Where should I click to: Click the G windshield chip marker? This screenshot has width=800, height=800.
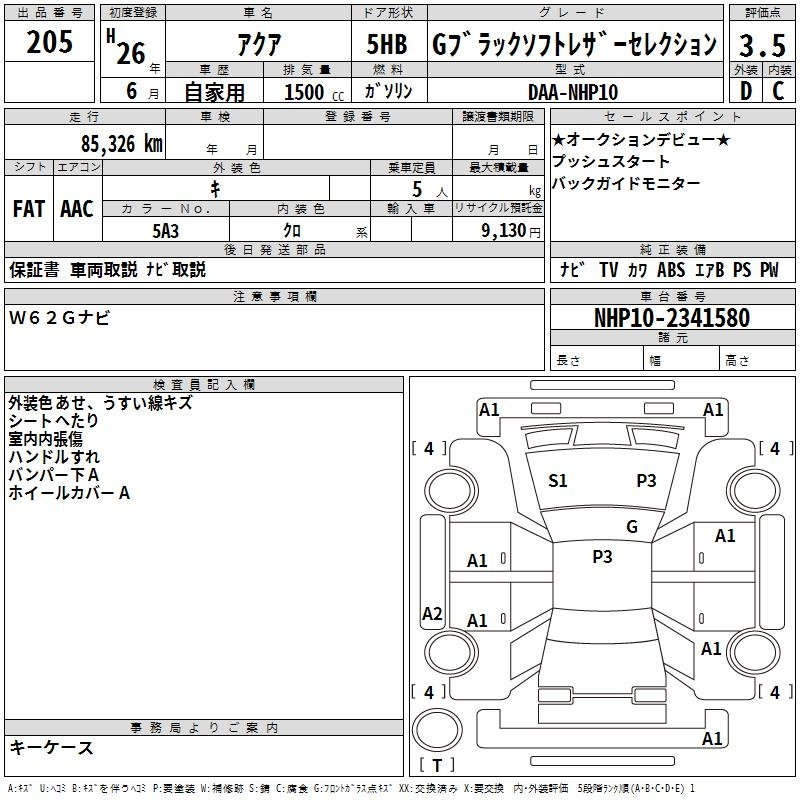[x=632, y=527]
